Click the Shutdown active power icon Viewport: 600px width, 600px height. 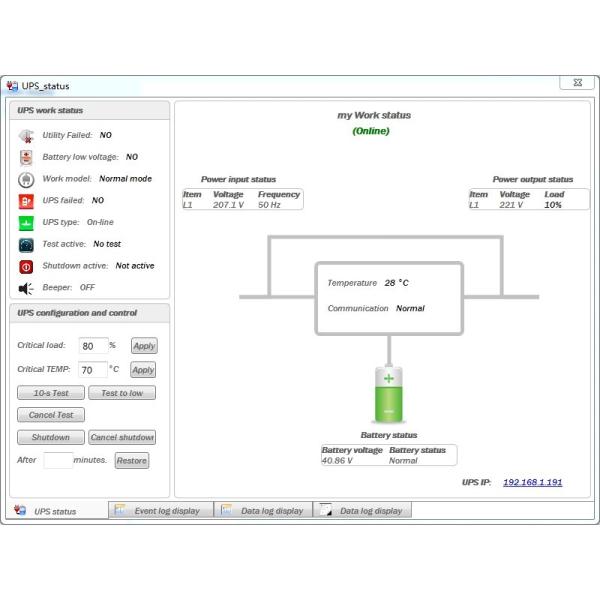click(26, 266)
